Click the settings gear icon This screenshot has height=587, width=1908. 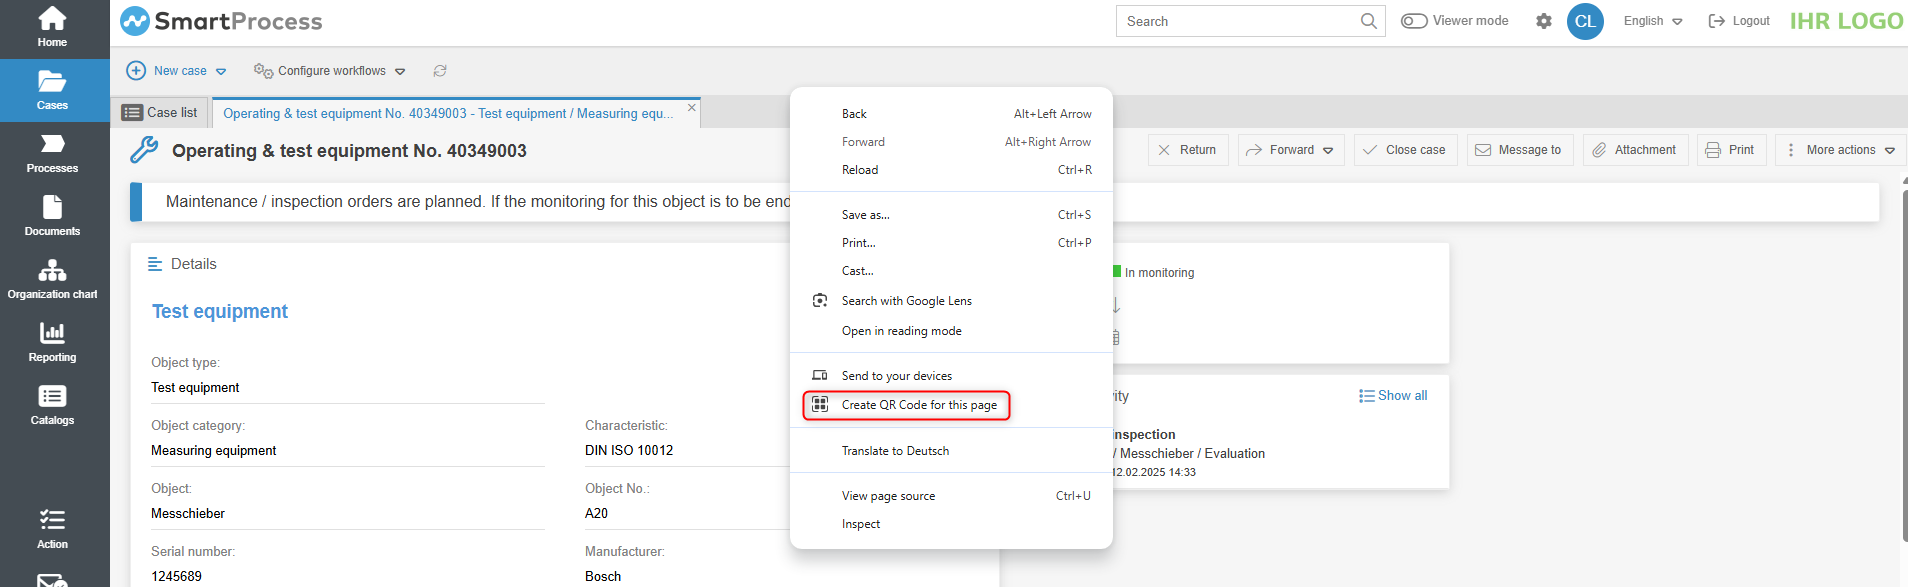(x=1544, y=21)
